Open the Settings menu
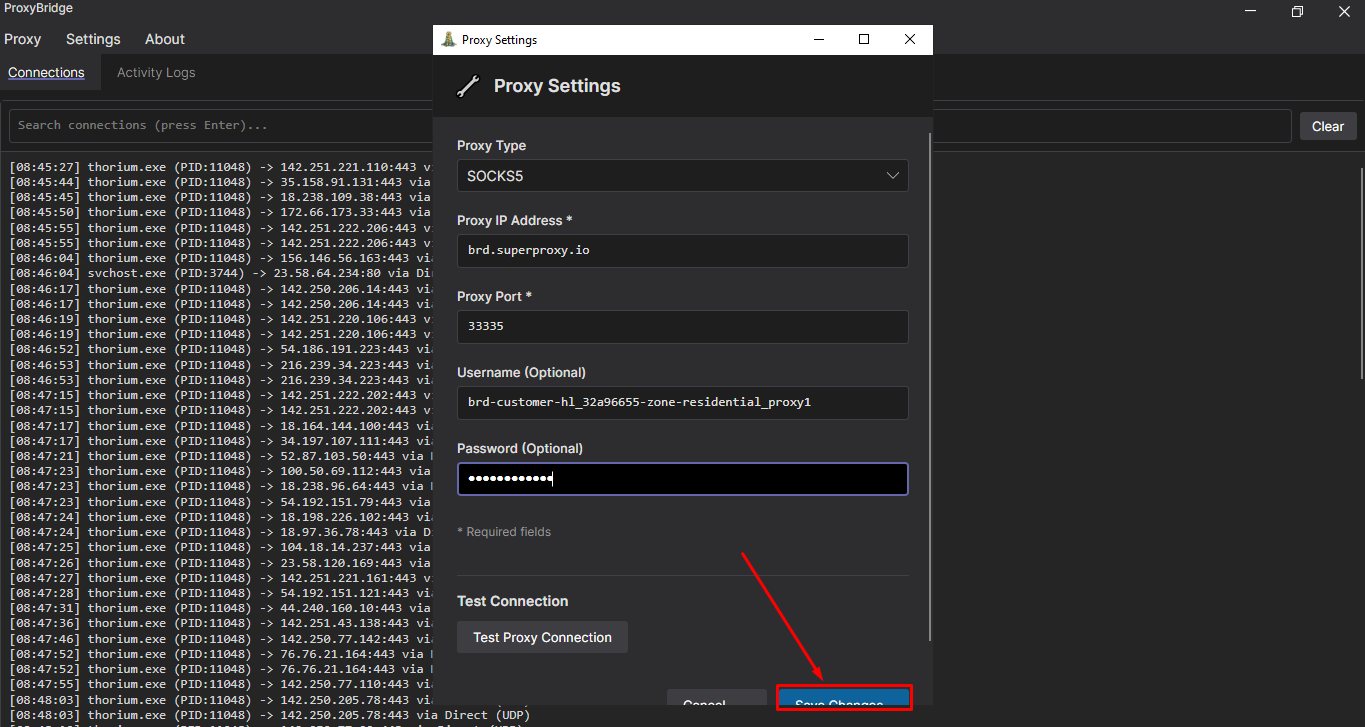The width and height of the screenshot is (1365, 727). coord(93,39)
